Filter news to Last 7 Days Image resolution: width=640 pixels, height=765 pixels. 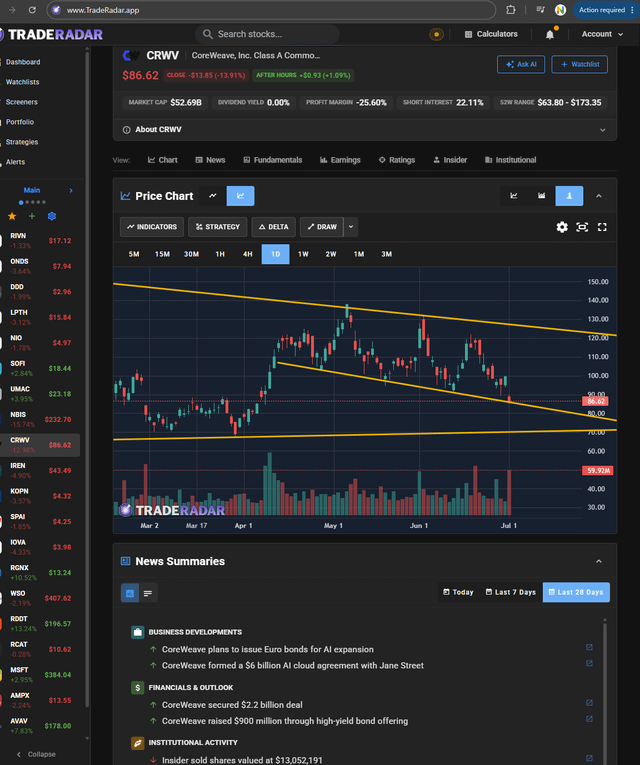510,592
